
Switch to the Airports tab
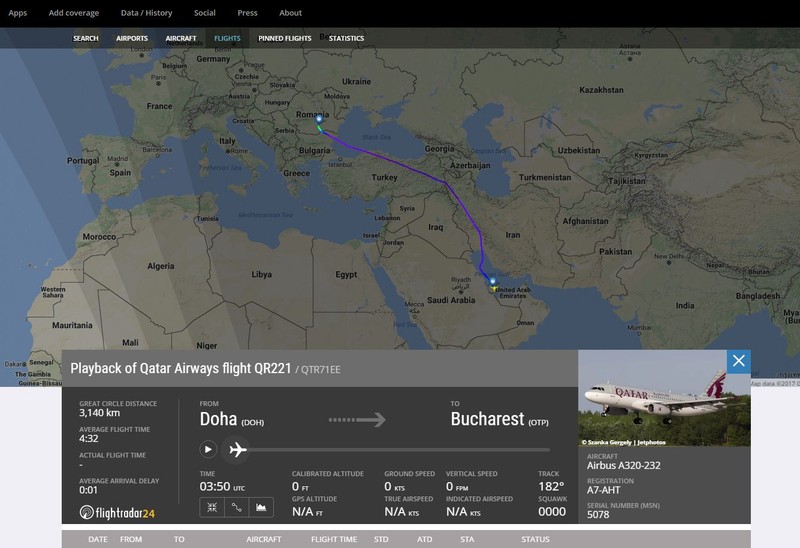click(x=132, y=38)
